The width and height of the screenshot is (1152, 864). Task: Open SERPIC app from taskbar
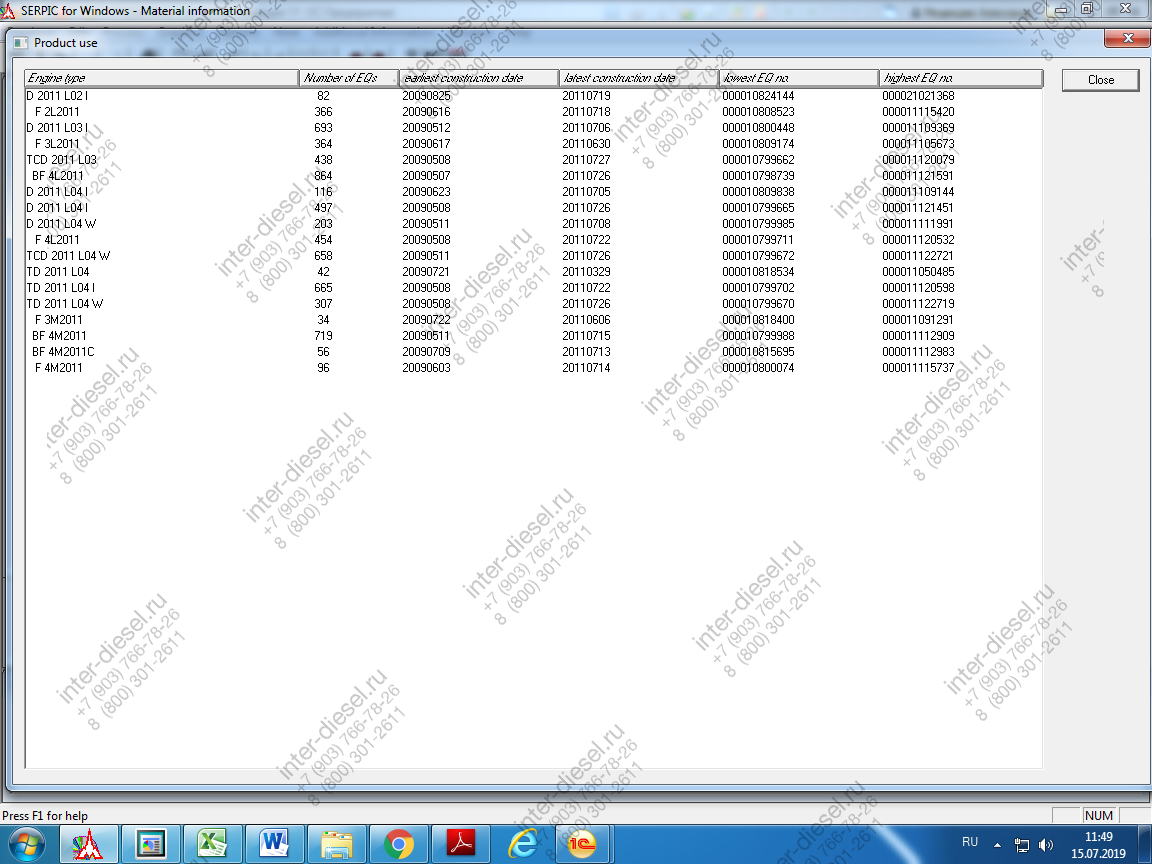88,844
